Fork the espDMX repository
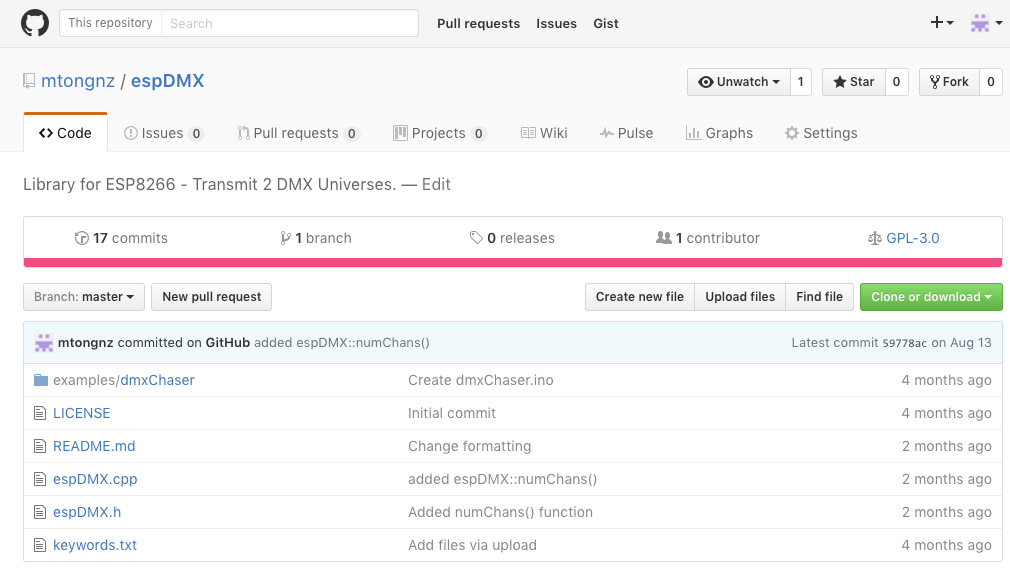 coord(948,82)
